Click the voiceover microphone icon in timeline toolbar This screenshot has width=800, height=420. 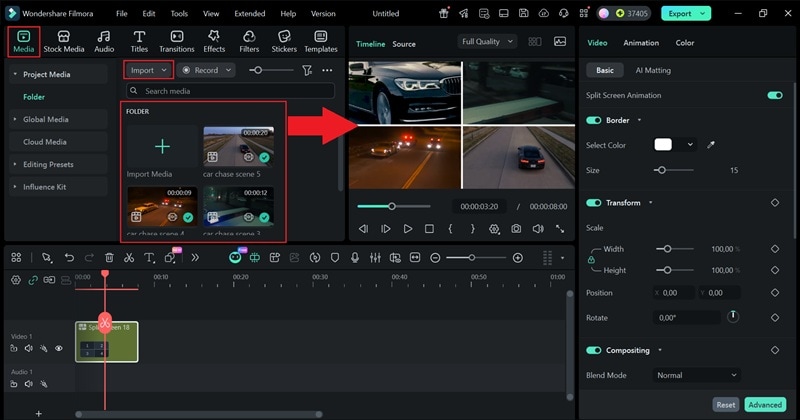(x=355, y=258)
